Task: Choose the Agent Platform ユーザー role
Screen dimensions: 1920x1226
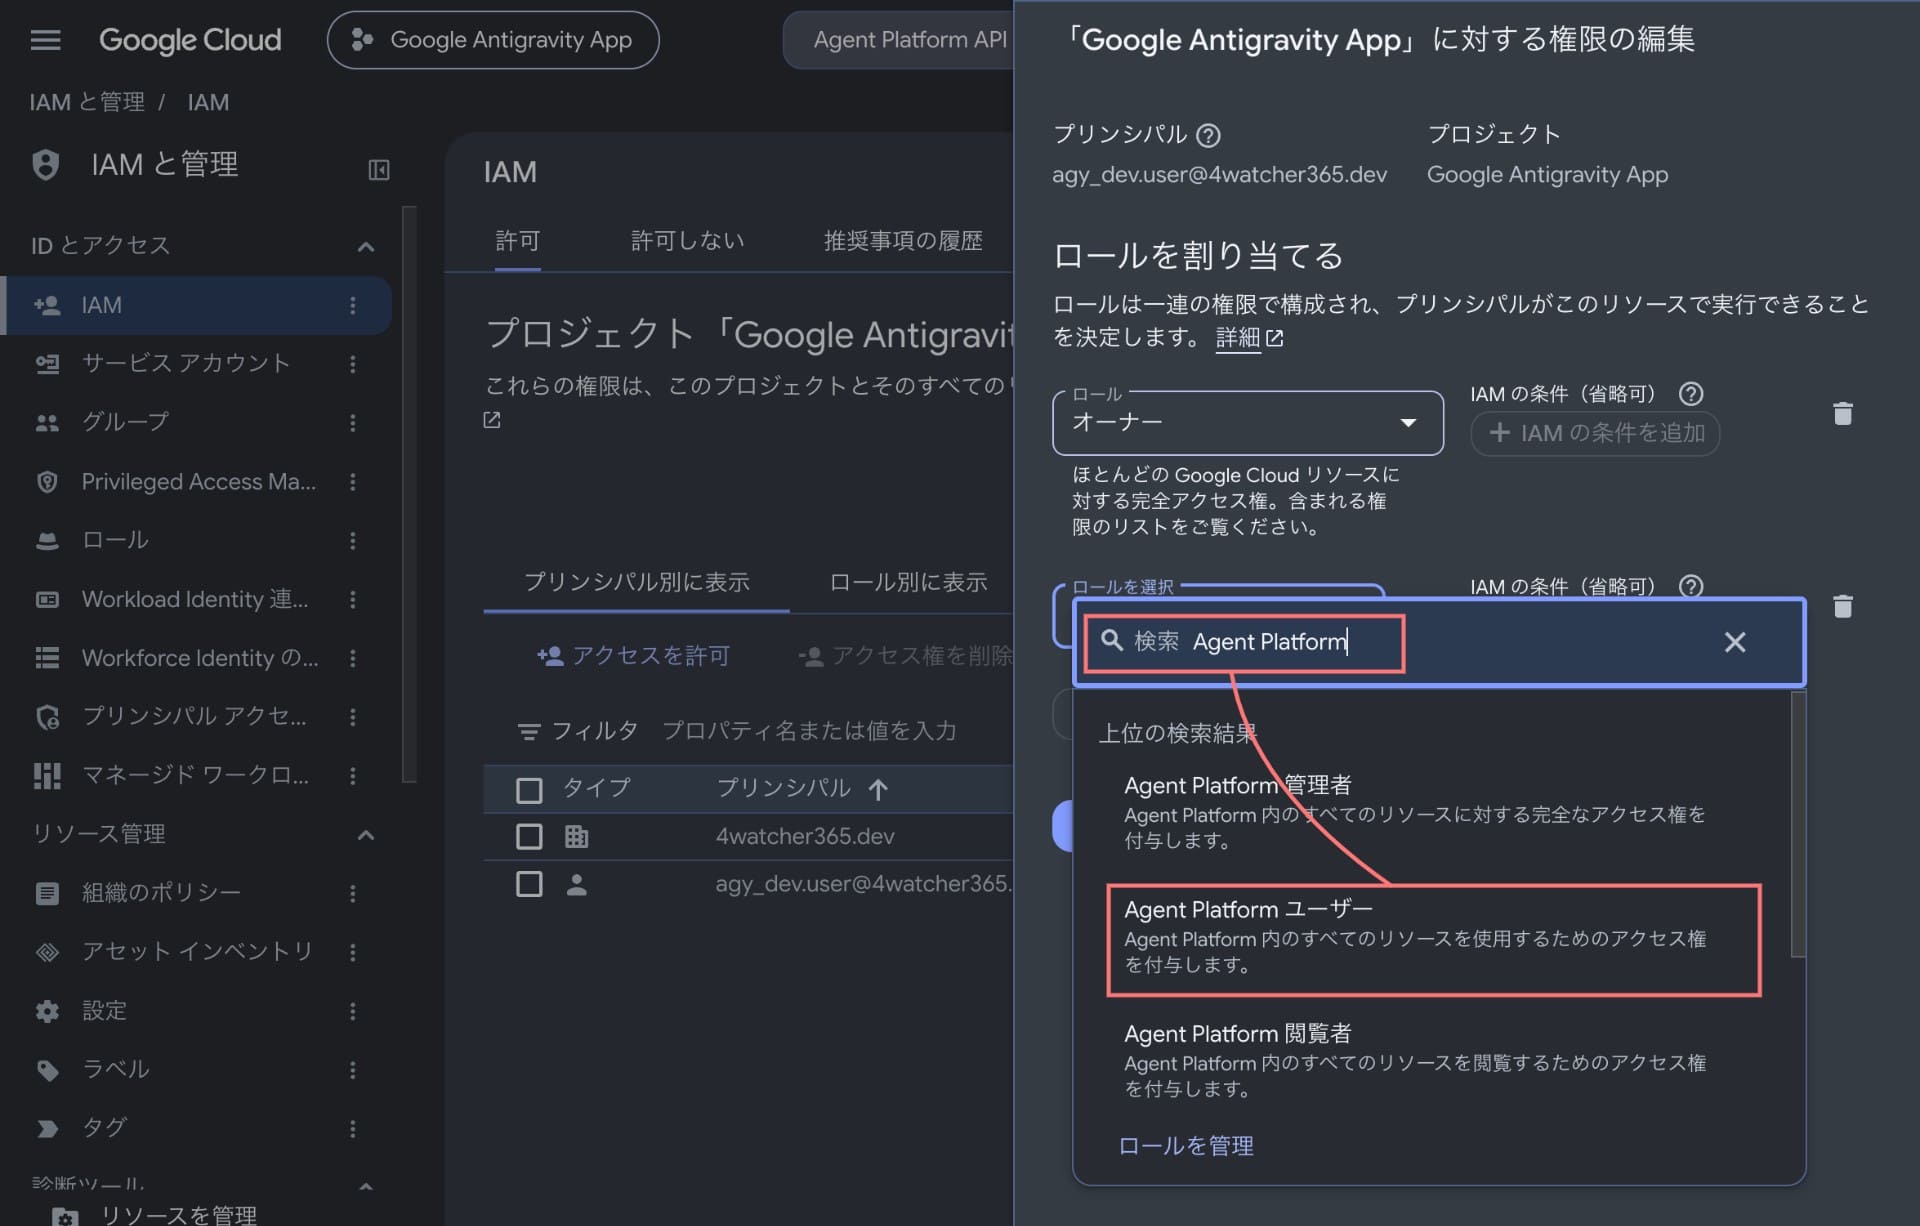Action: click(x=1434, y=938)
